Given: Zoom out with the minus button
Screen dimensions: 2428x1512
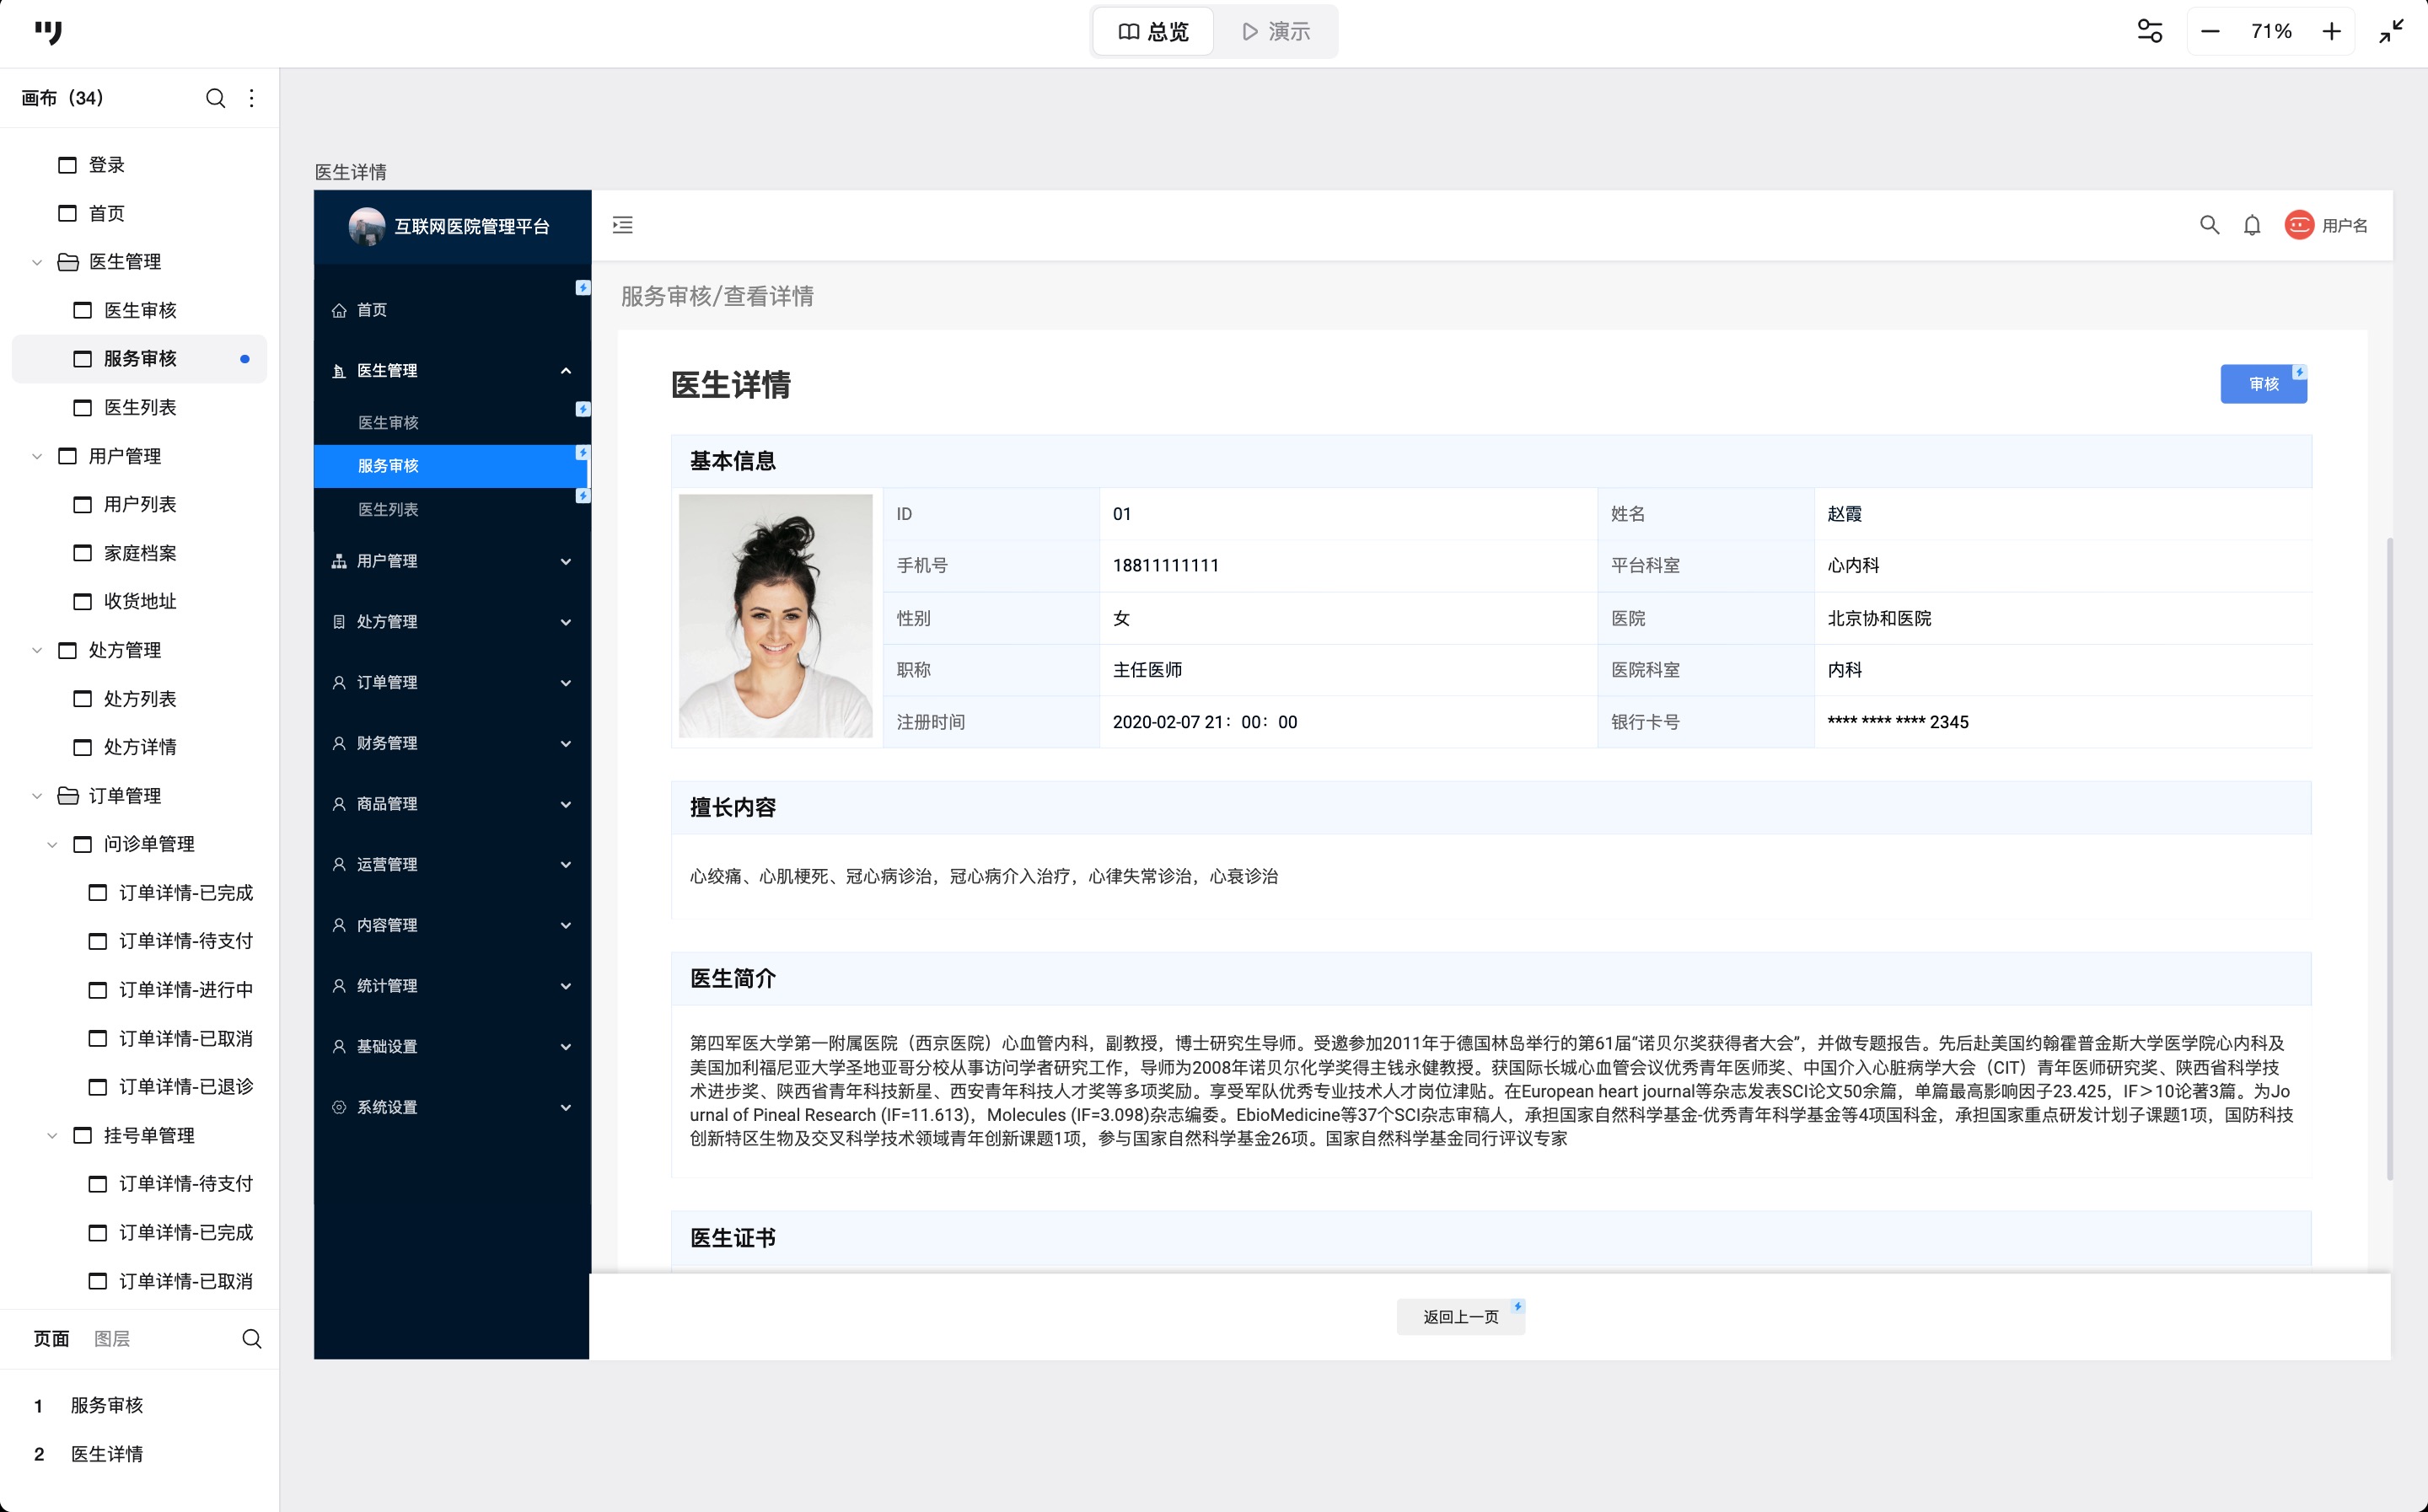Looking at the screenshot, I should tap(2211, 32).
